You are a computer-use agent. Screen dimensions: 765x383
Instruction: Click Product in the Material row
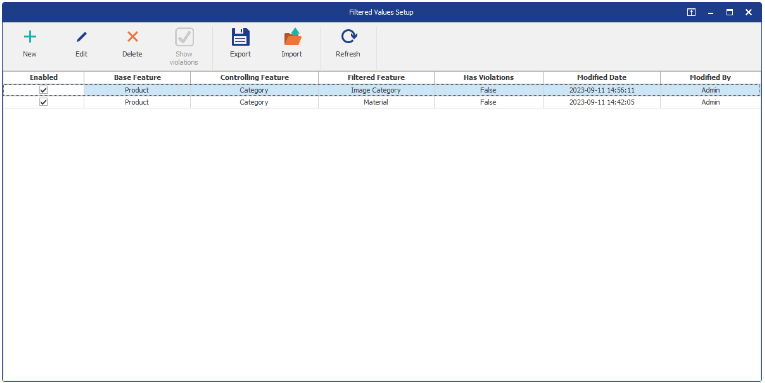coord(137,102)
